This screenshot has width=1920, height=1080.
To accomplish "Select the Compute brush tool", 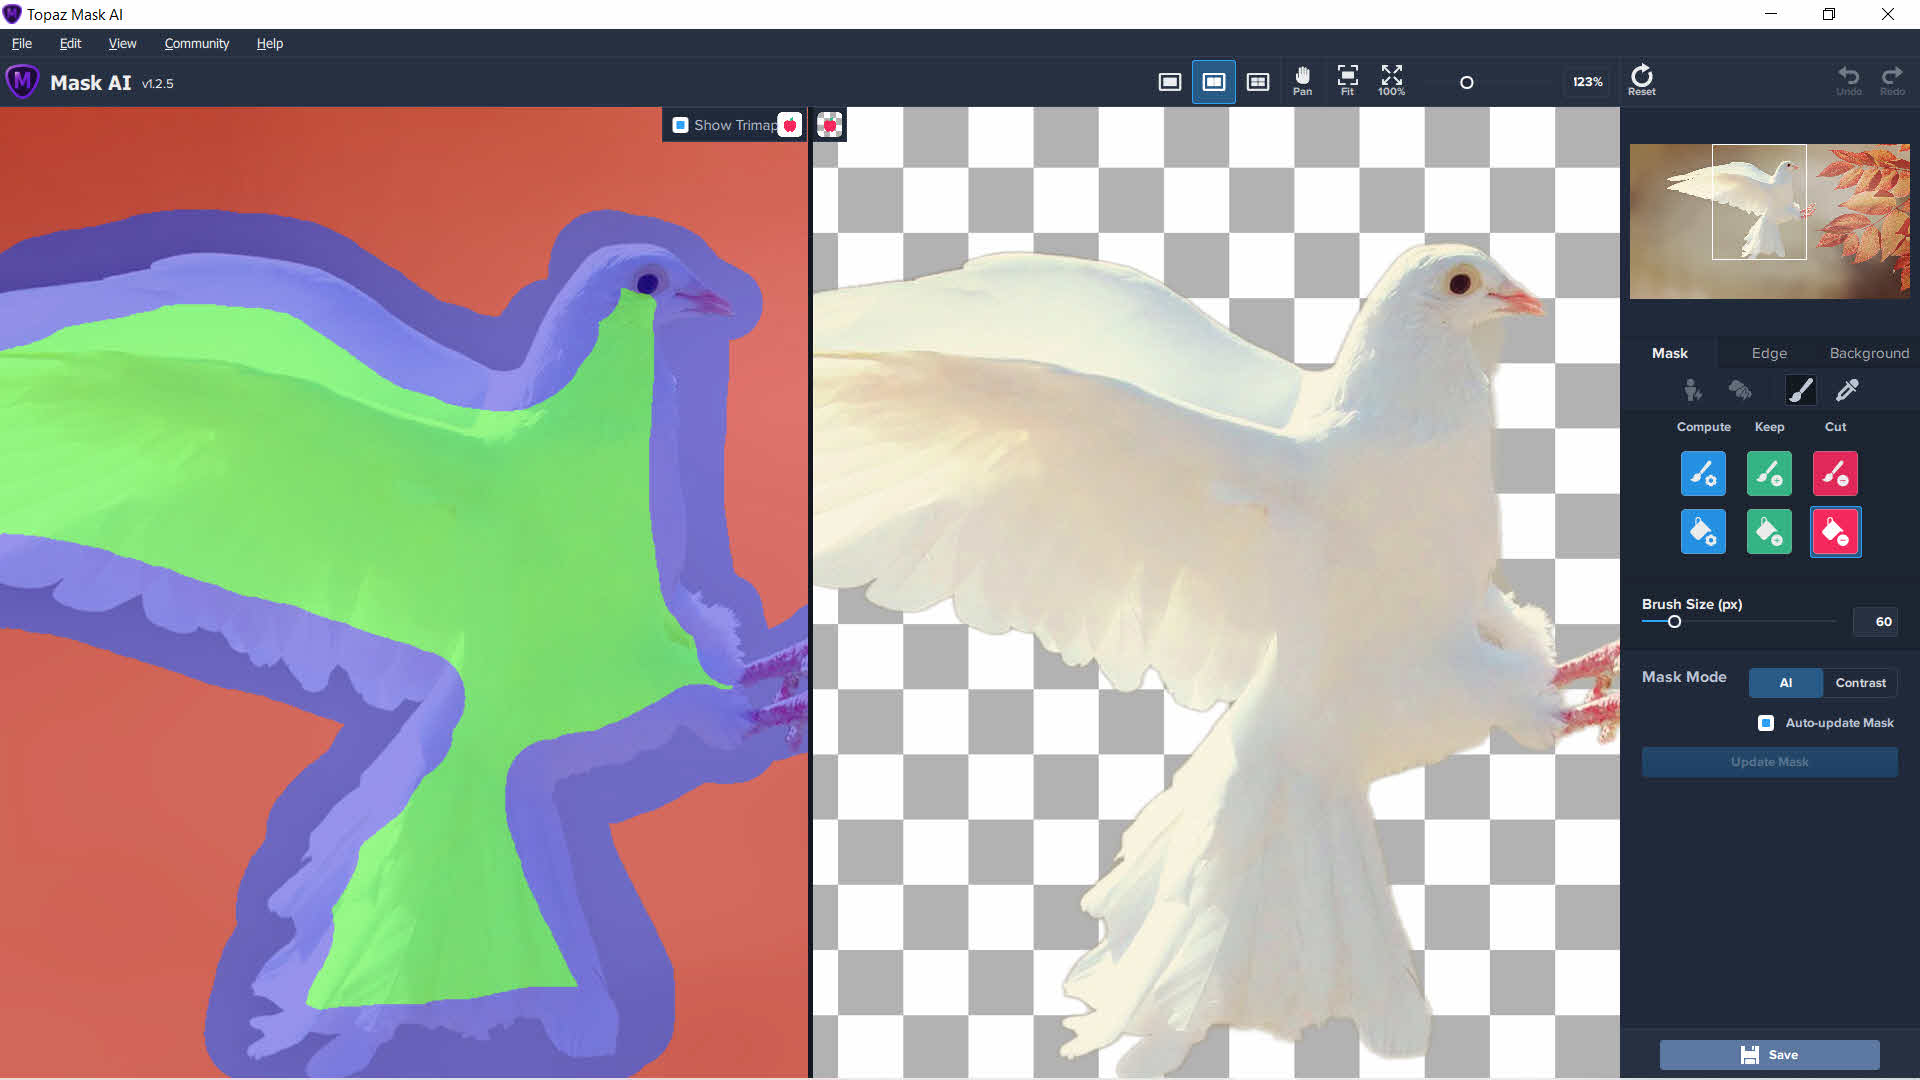I will (1703, 474).
